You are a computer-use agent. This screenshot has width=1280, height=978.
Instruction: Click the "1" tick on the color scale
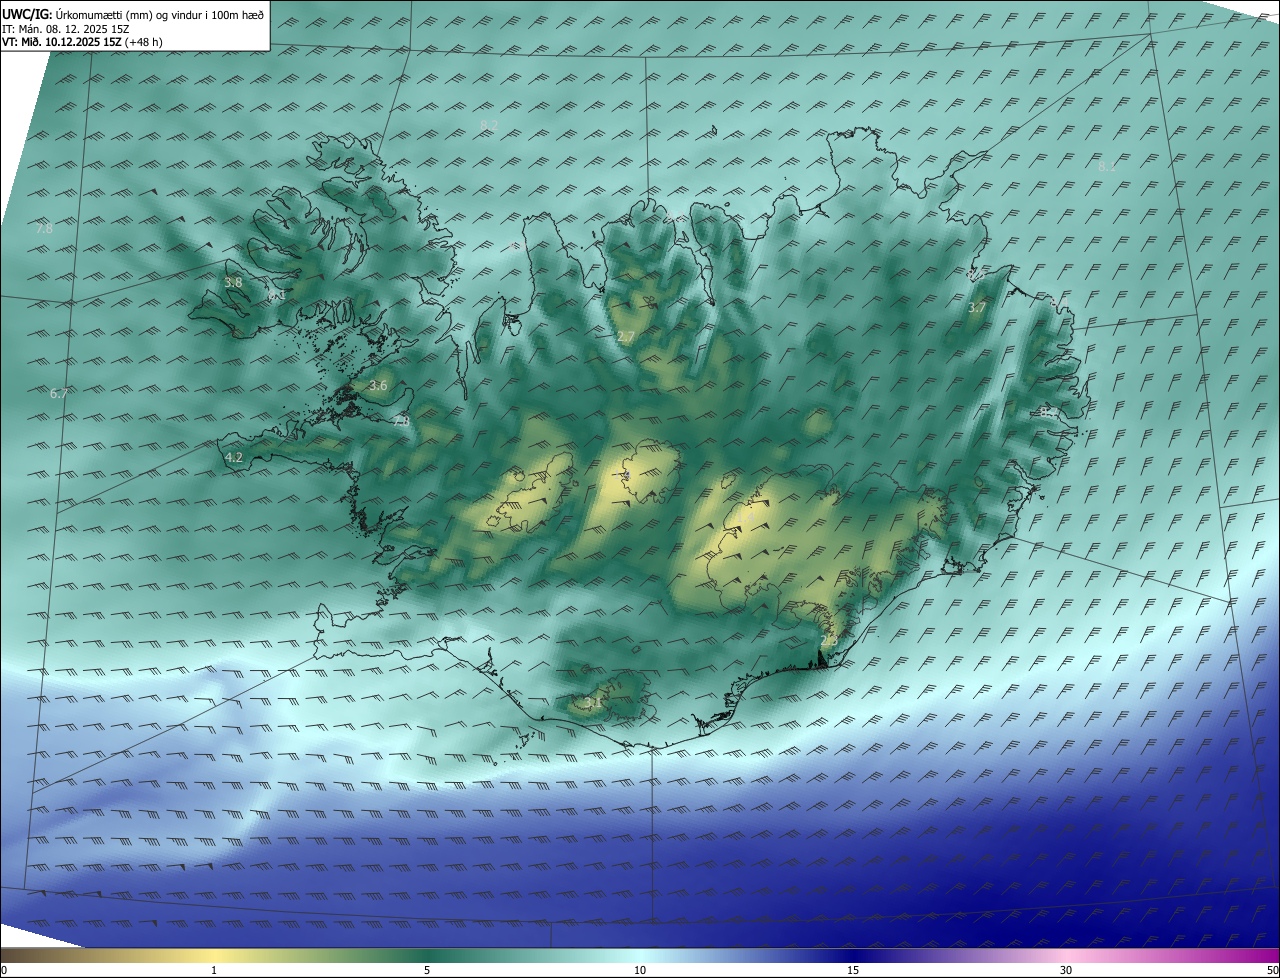click(214, 970)
